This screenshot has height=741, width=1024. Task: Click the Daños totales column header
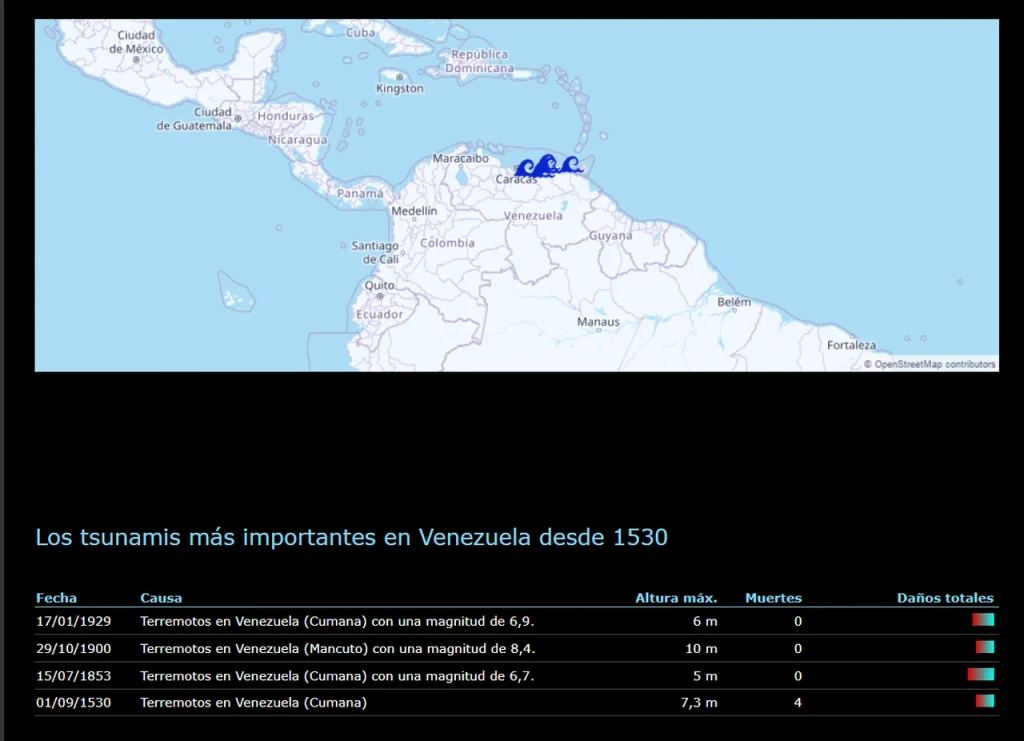[x=945, y=598]
